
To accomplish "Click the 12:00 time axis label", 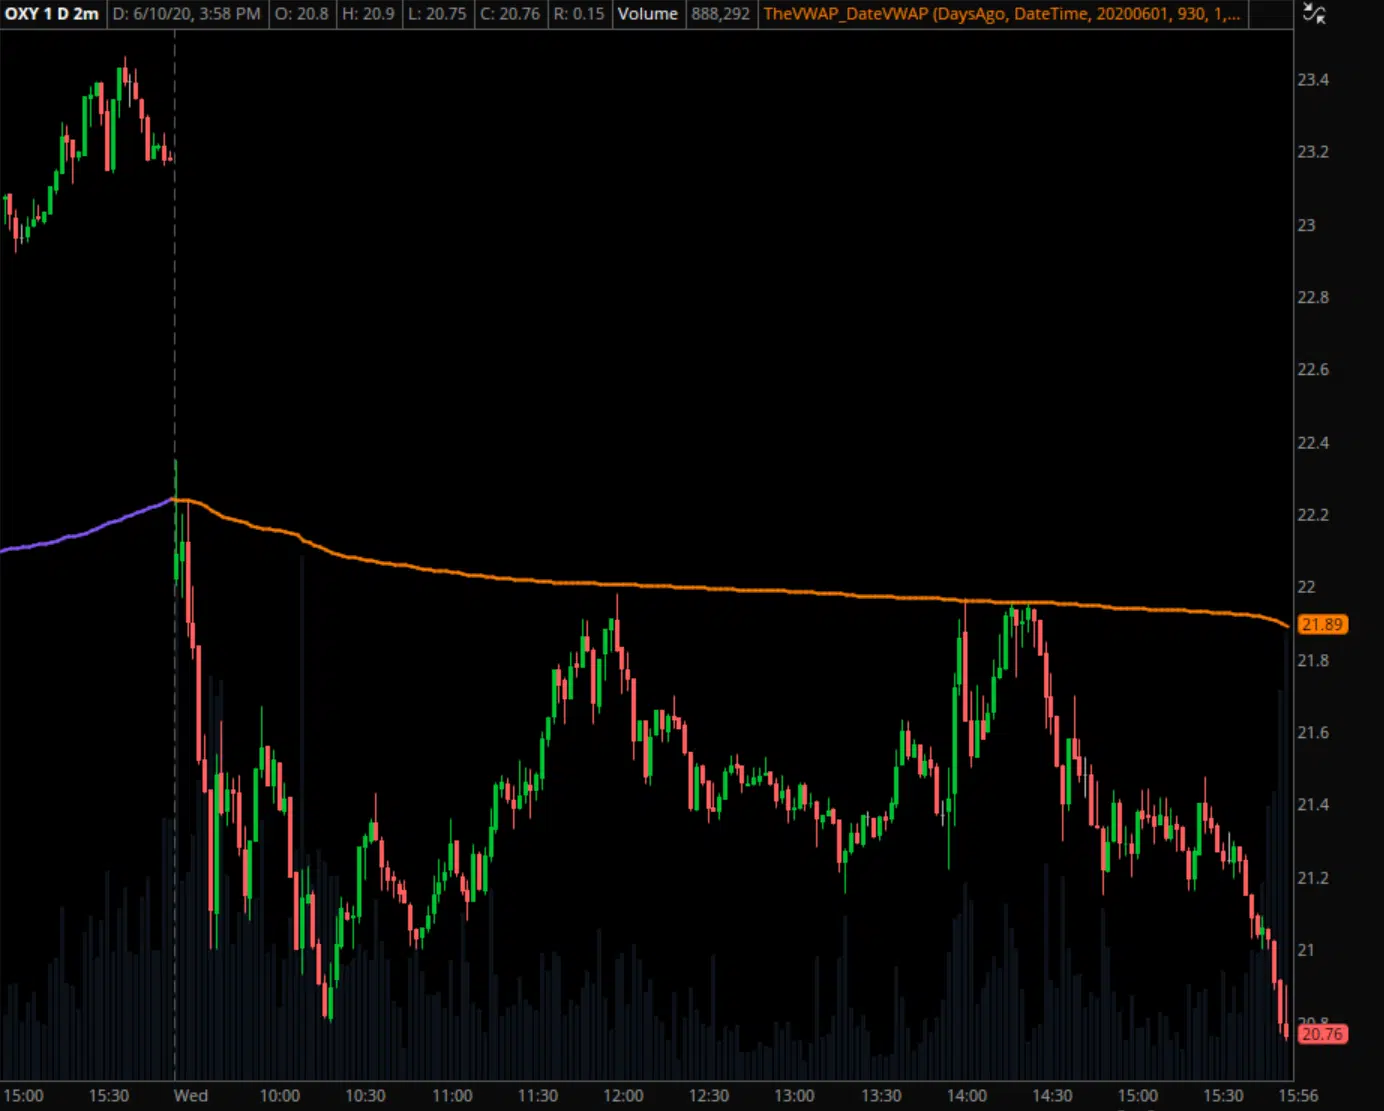I will pos(624,1096).
